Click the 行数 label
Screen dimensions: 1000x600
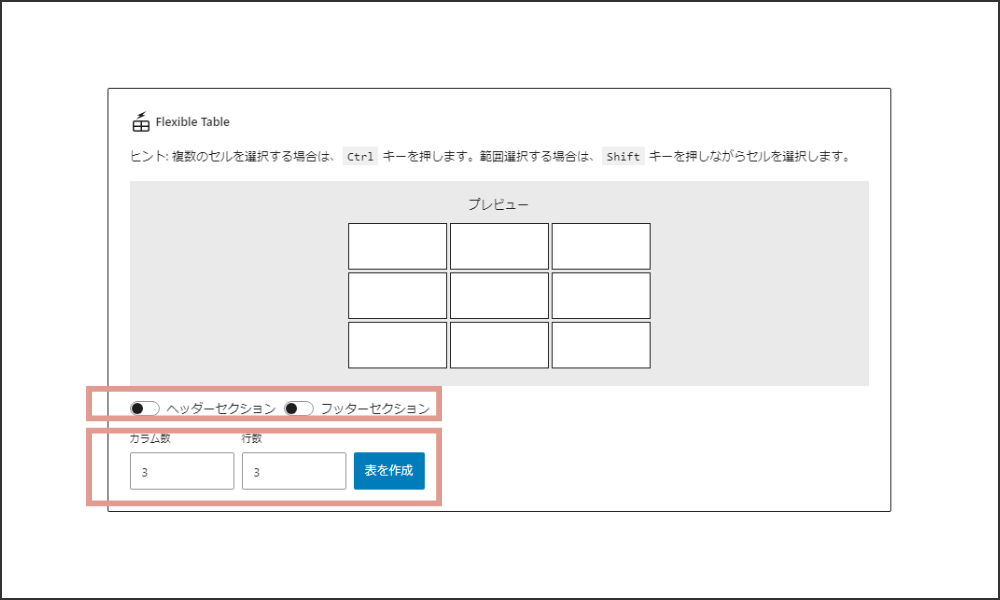[252, 438]
